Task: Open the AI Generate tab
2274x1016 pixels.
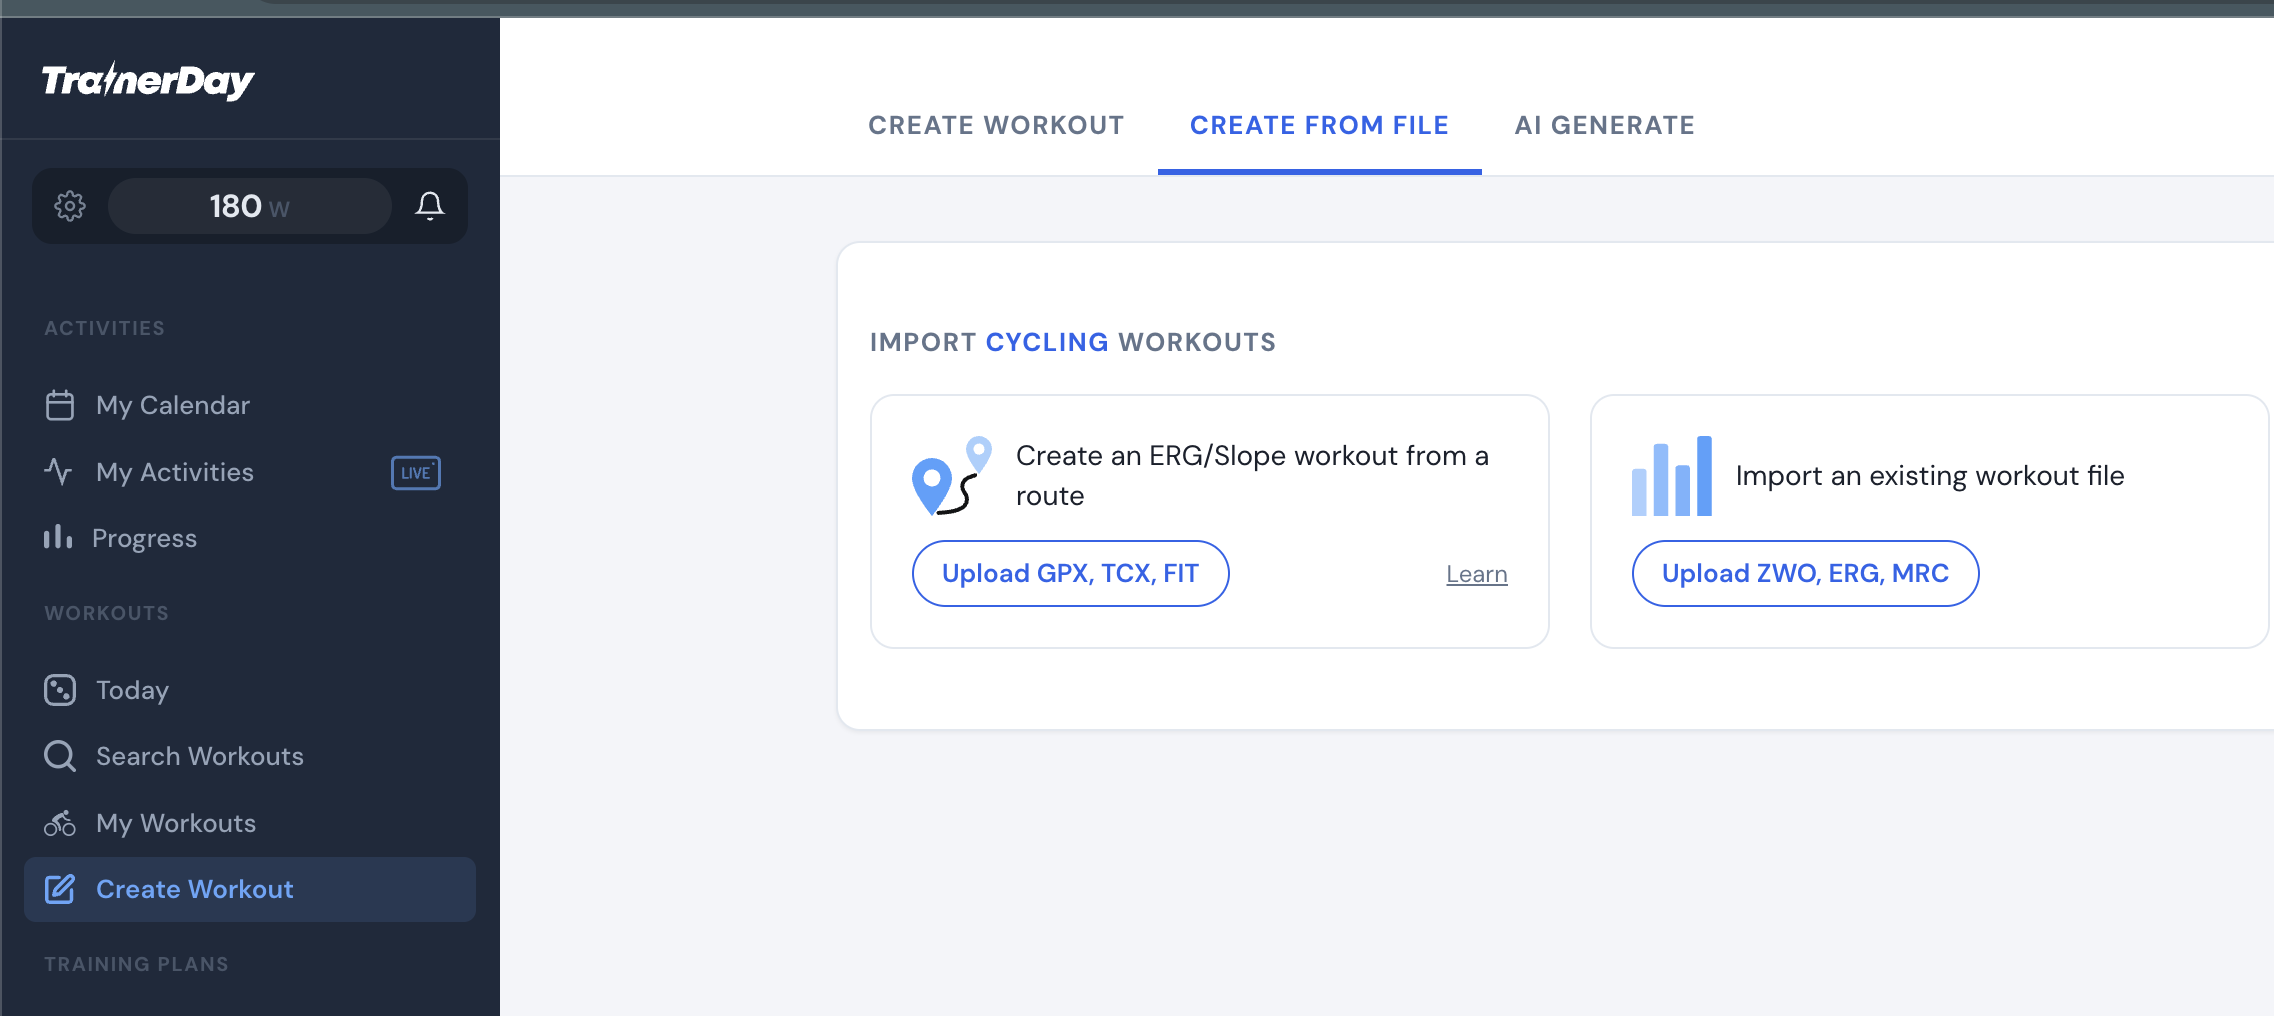Action: pyautogui.click(x=1605, y=125)
